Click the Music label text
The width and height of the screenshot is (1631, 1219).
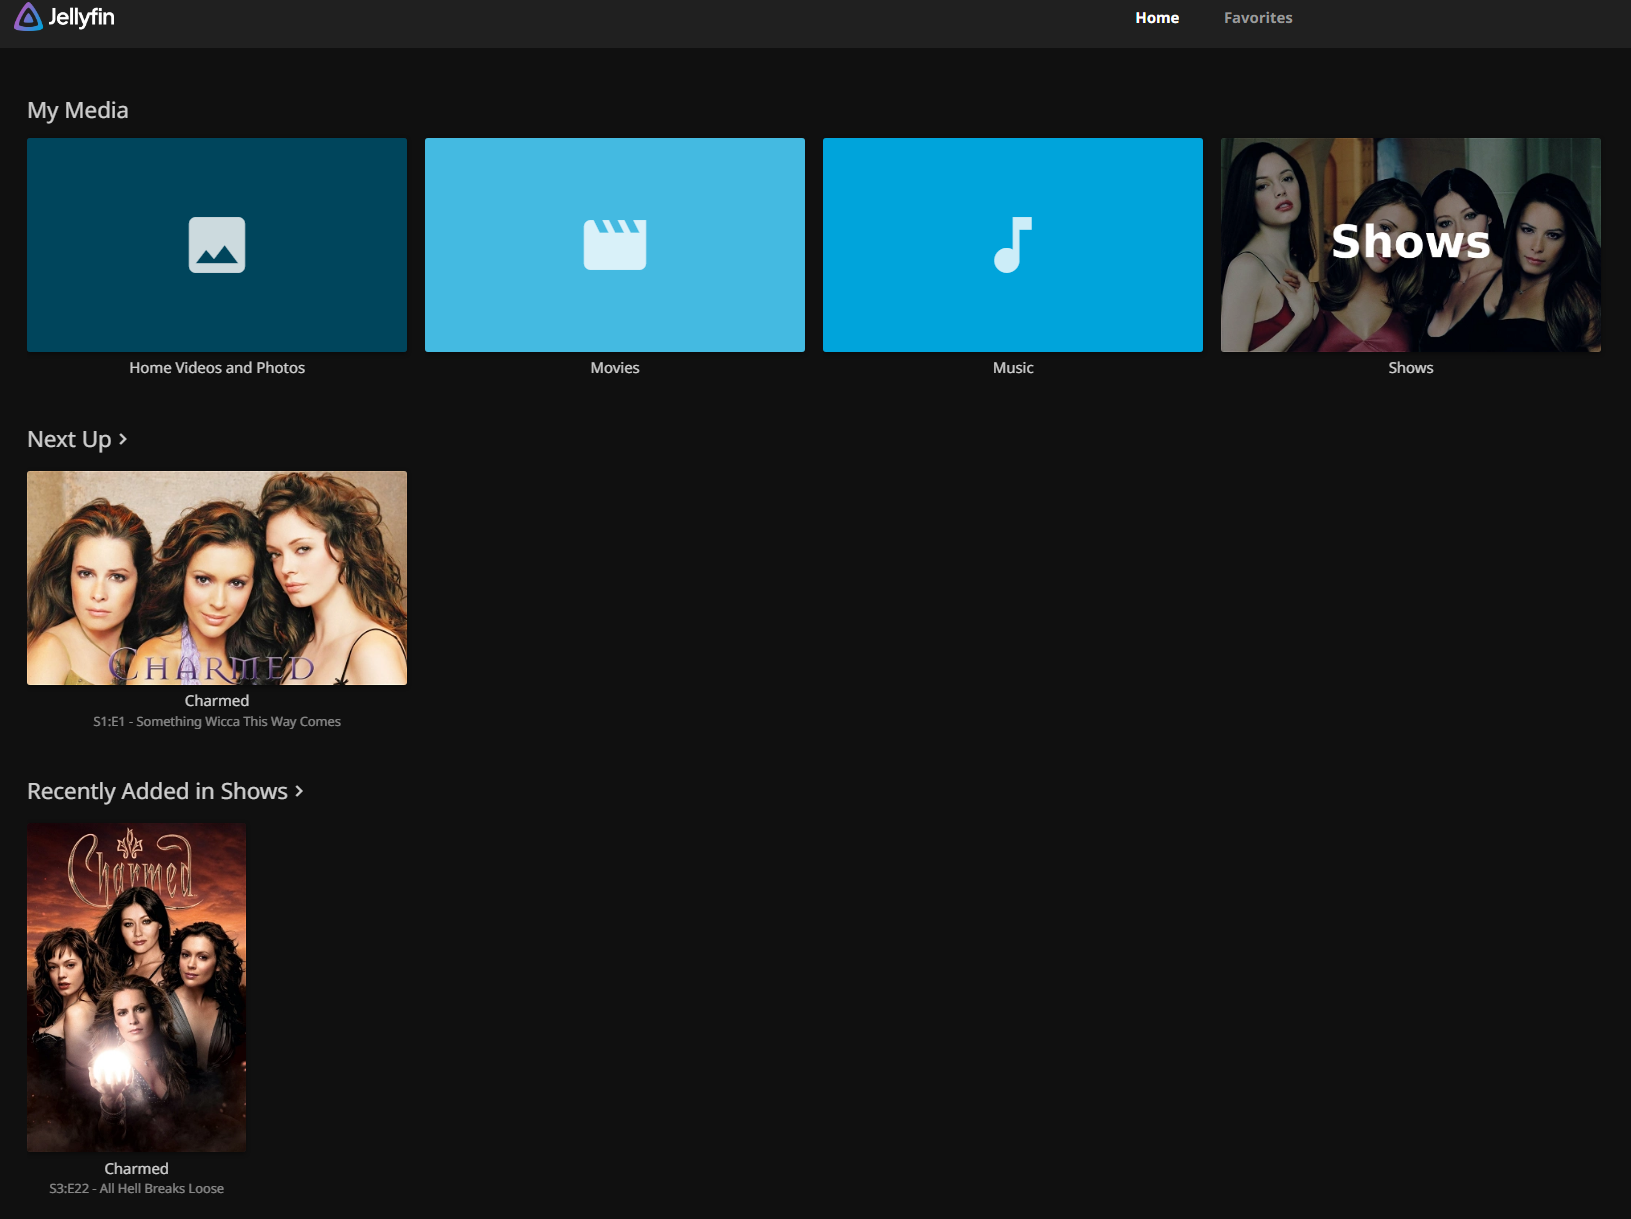pos(1013,368)
